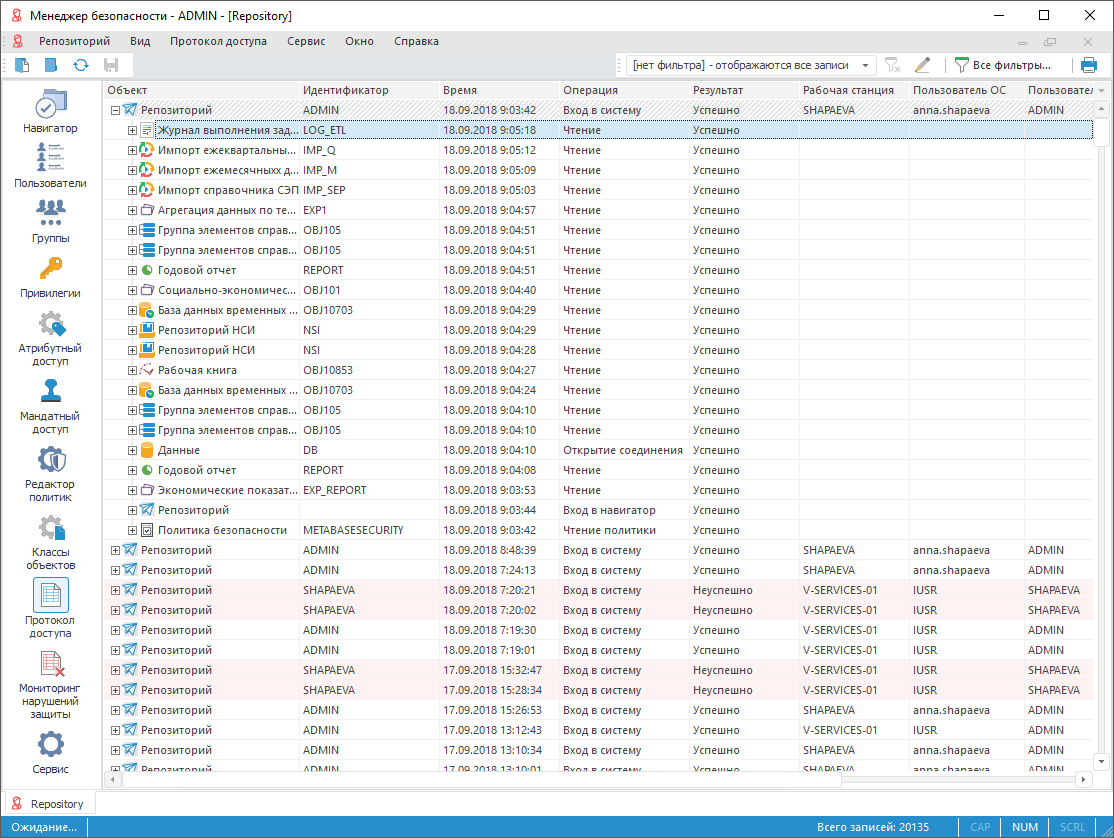Open Object classes (Классы объектов)

pos(50,542)
